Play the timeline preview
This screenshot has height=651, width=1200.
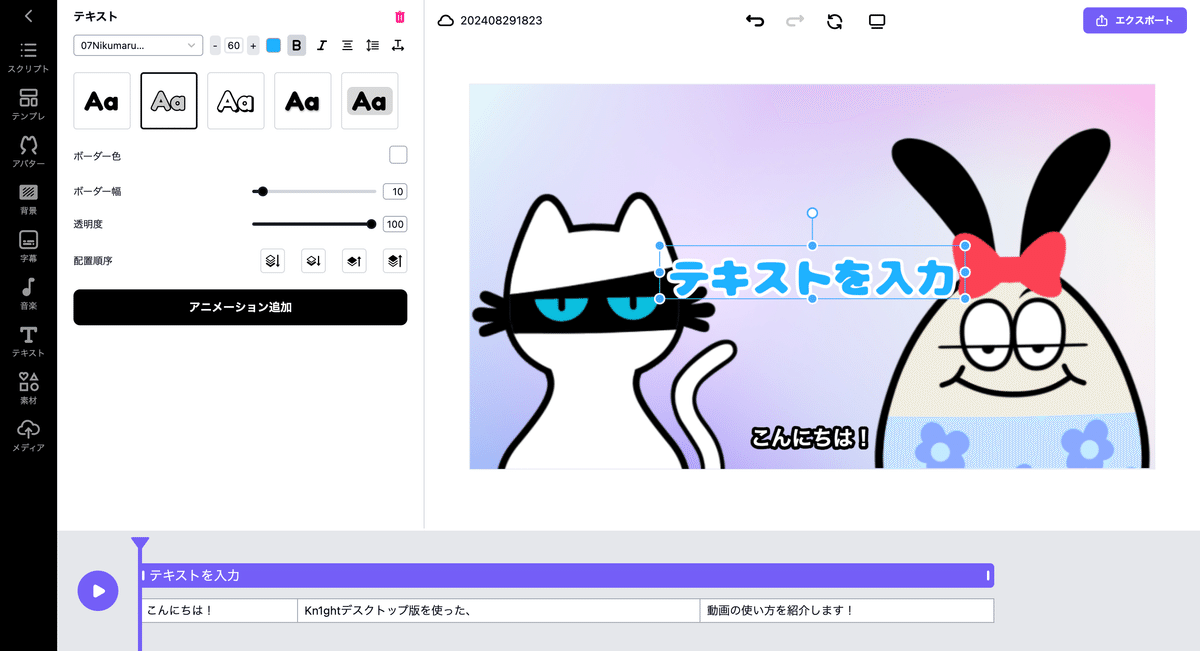click(98, 590)
